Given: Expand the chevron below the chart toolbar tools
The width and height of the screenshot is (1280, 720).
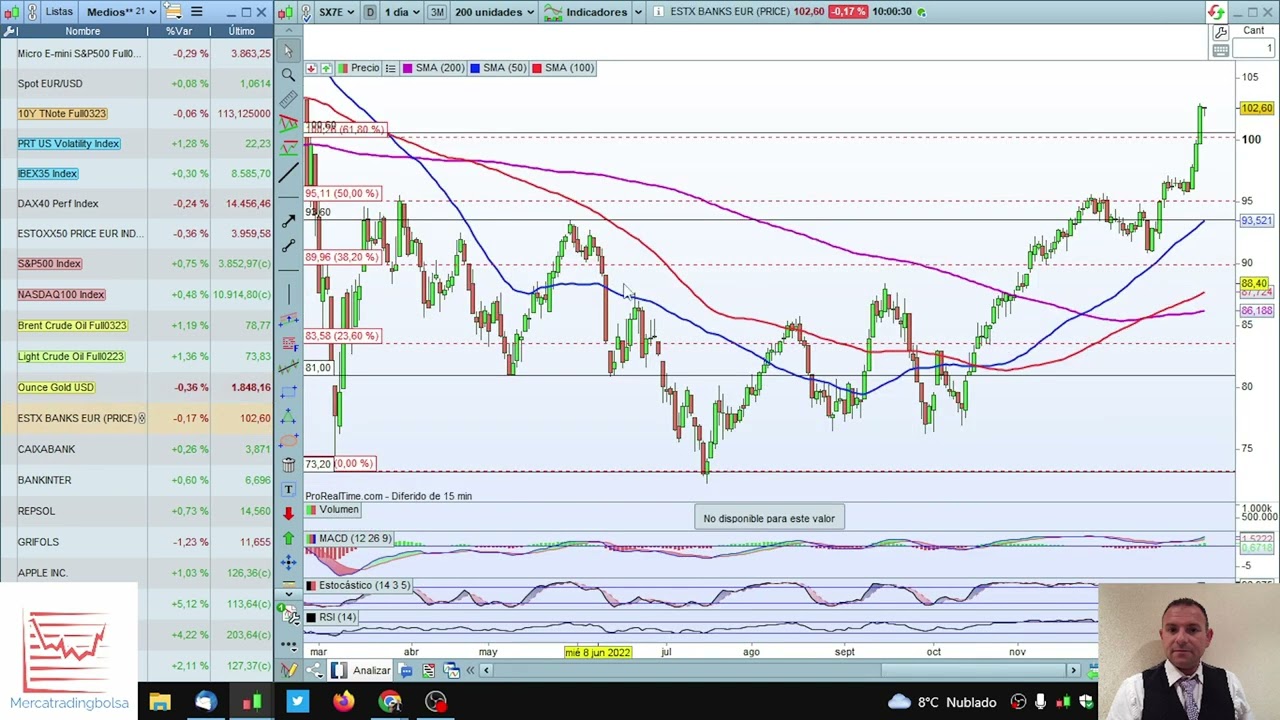Looking at the screenshot, I should coord(288,593).
